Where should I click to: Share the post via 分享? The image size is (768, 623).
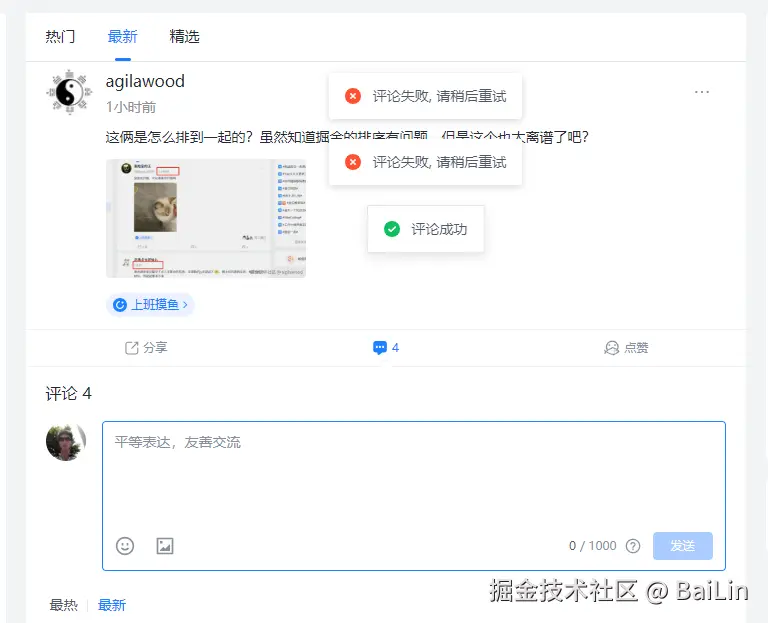click(x=146, y=348)
